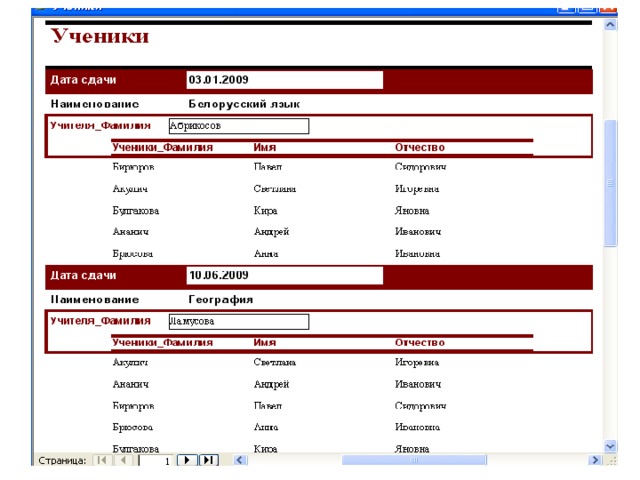The height and width of the screenshot is (480, 640).
Task: Click patronymic Сидорович in Белорусский язык group
Action: (420, 167)
